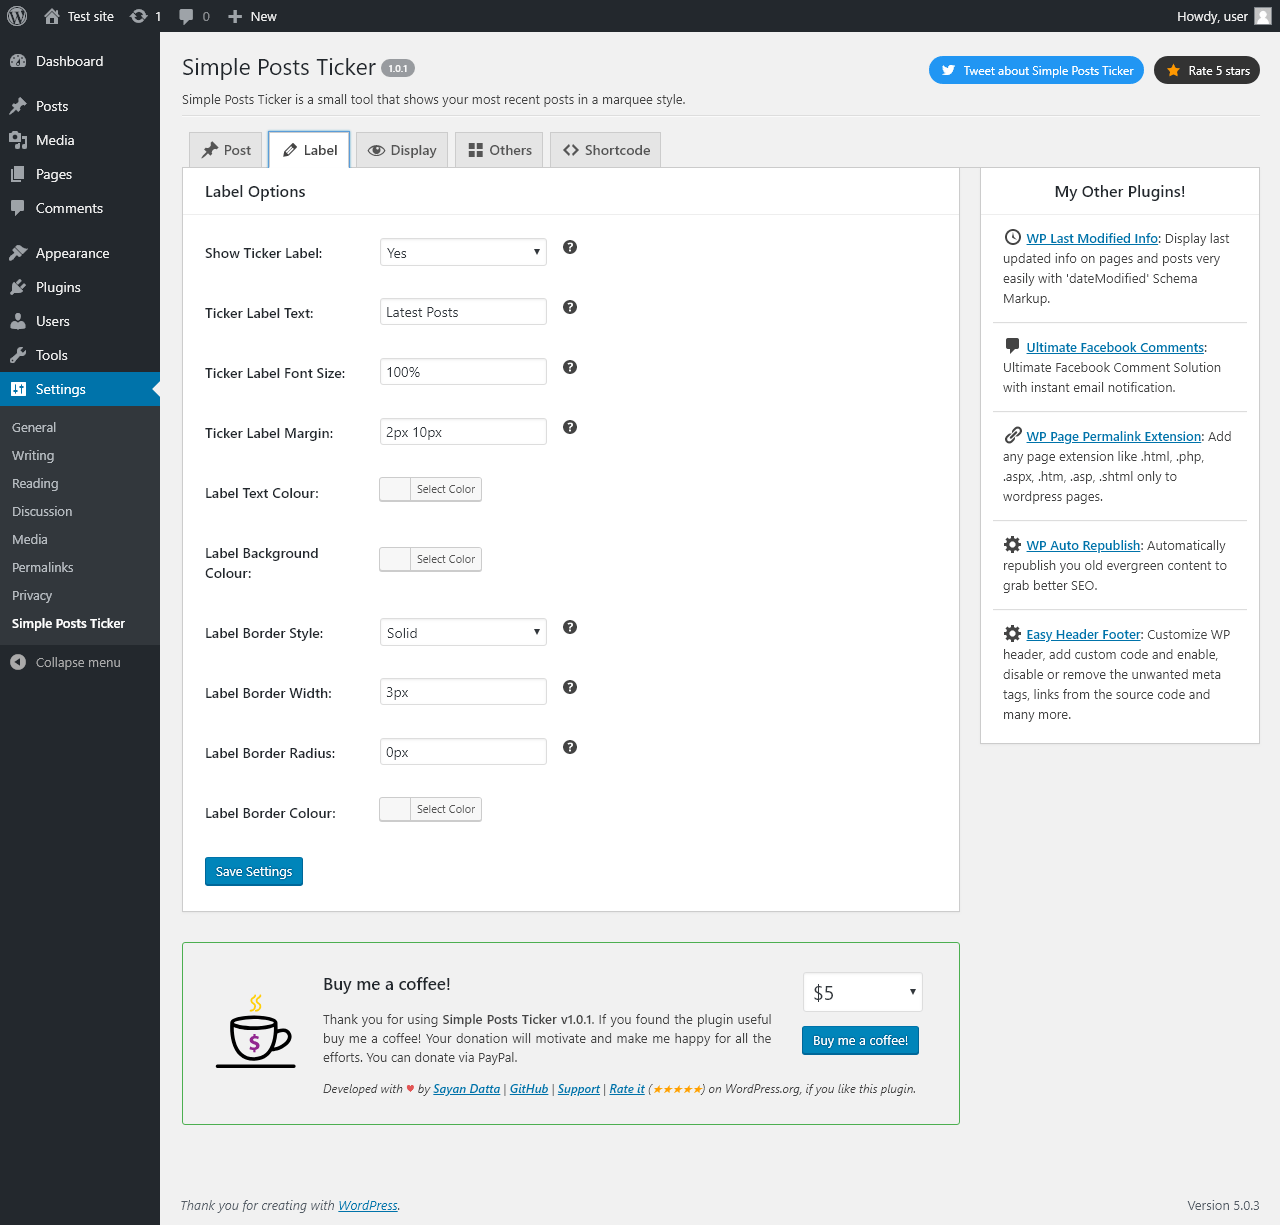This screenshot has height=1225, width=1280.
Task: Open help for Label Border Radius
Action: [x=570, y=747]
